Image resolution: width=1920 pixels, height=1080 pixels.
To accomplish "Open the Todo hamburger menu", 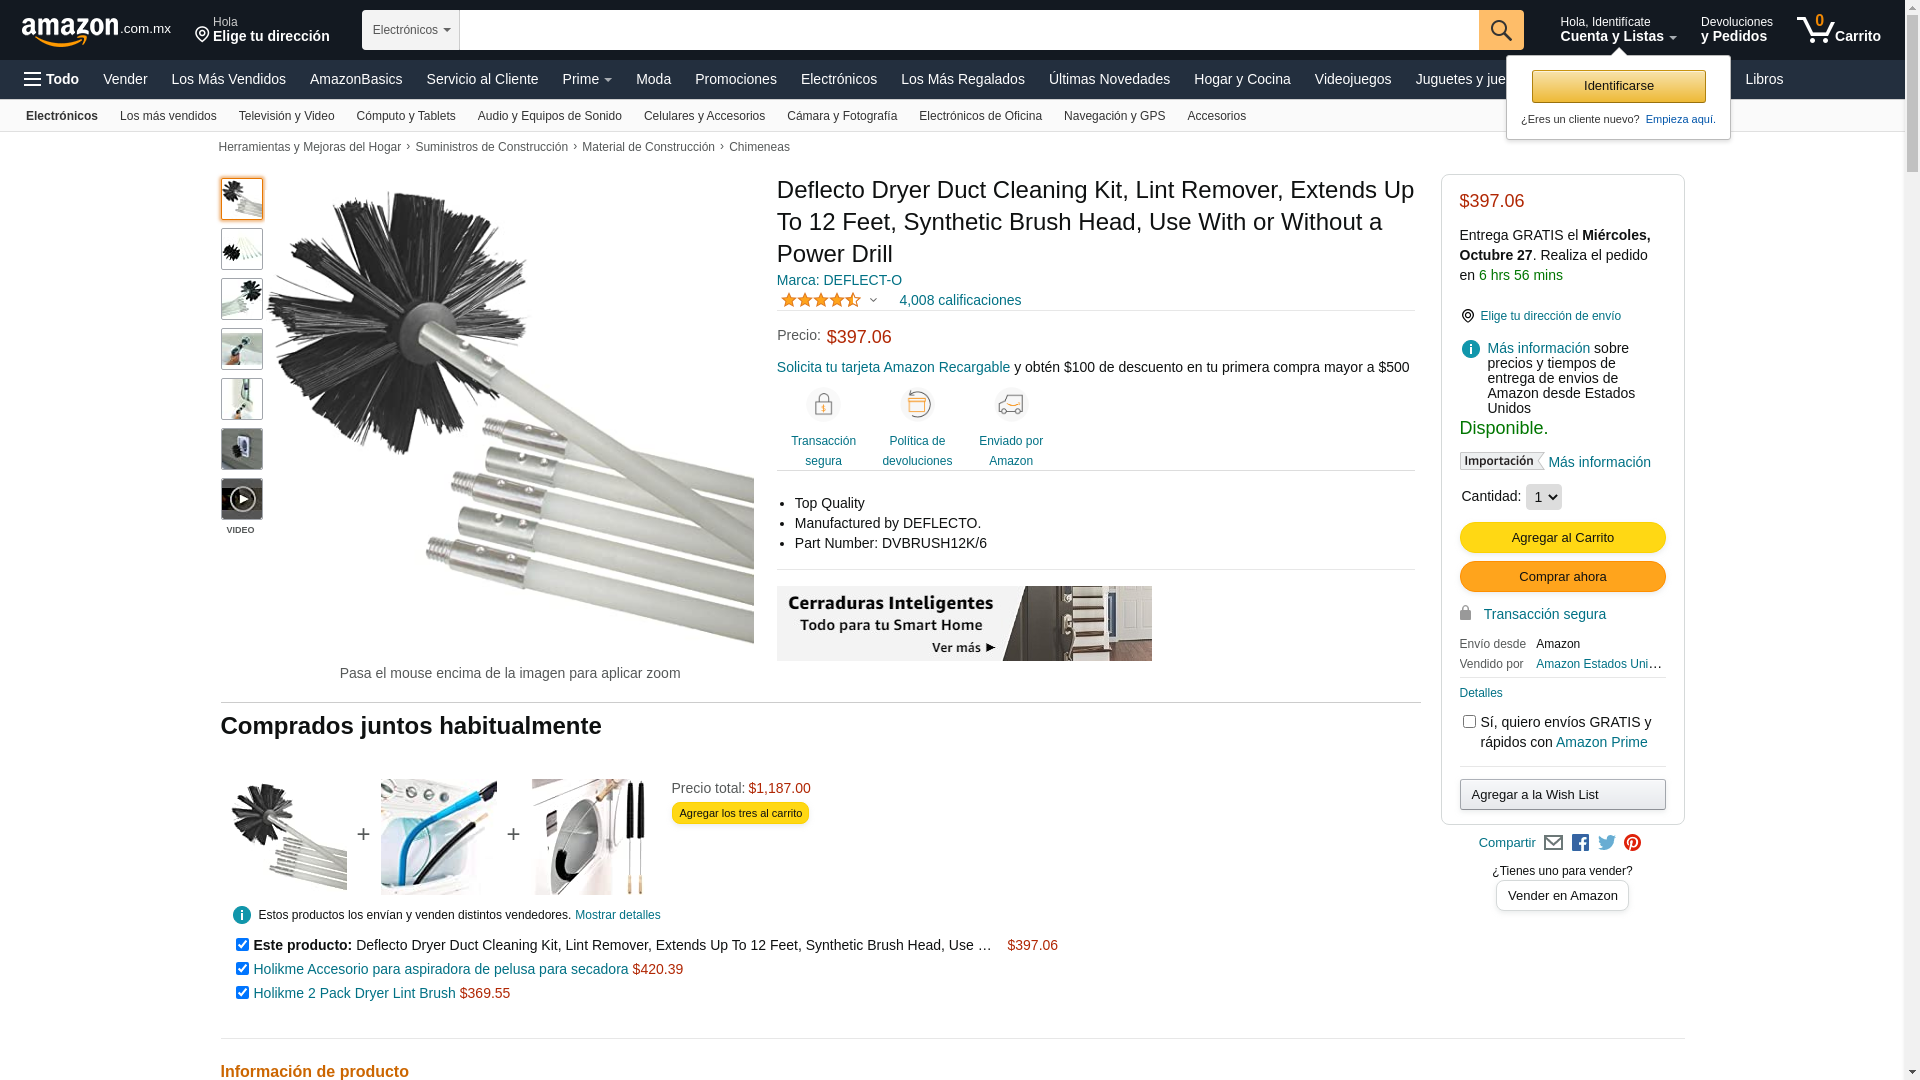I will (x=51, y=79).
